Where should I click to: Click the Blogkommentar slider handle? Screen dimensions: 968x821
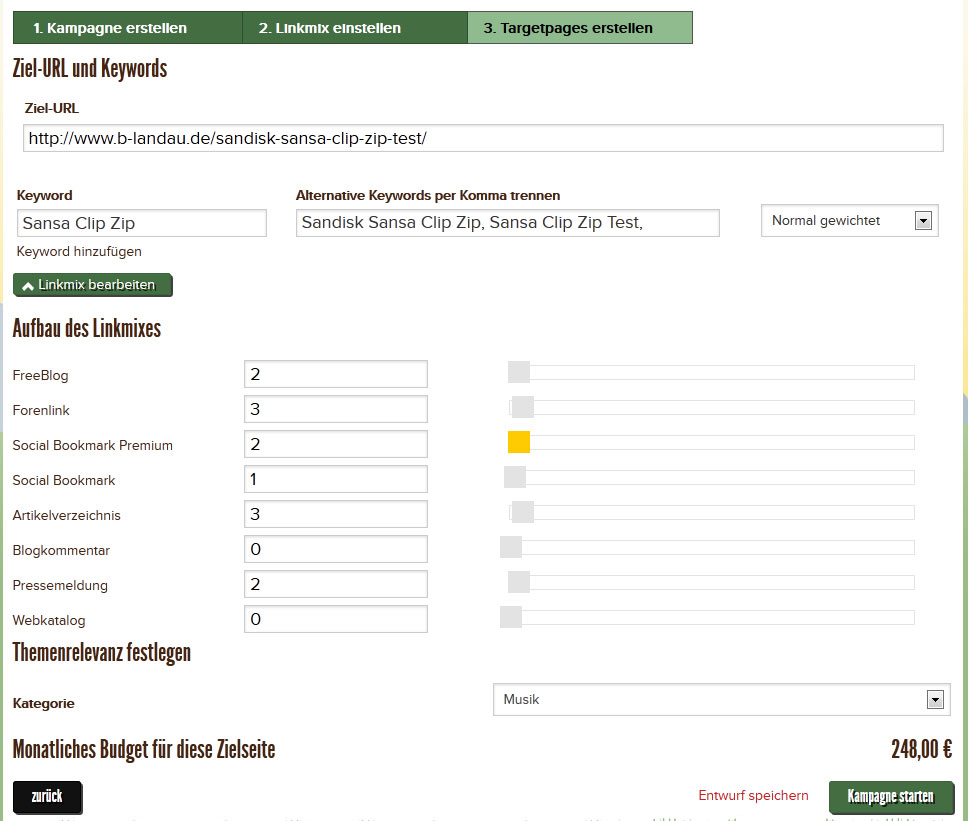[511, 548]
